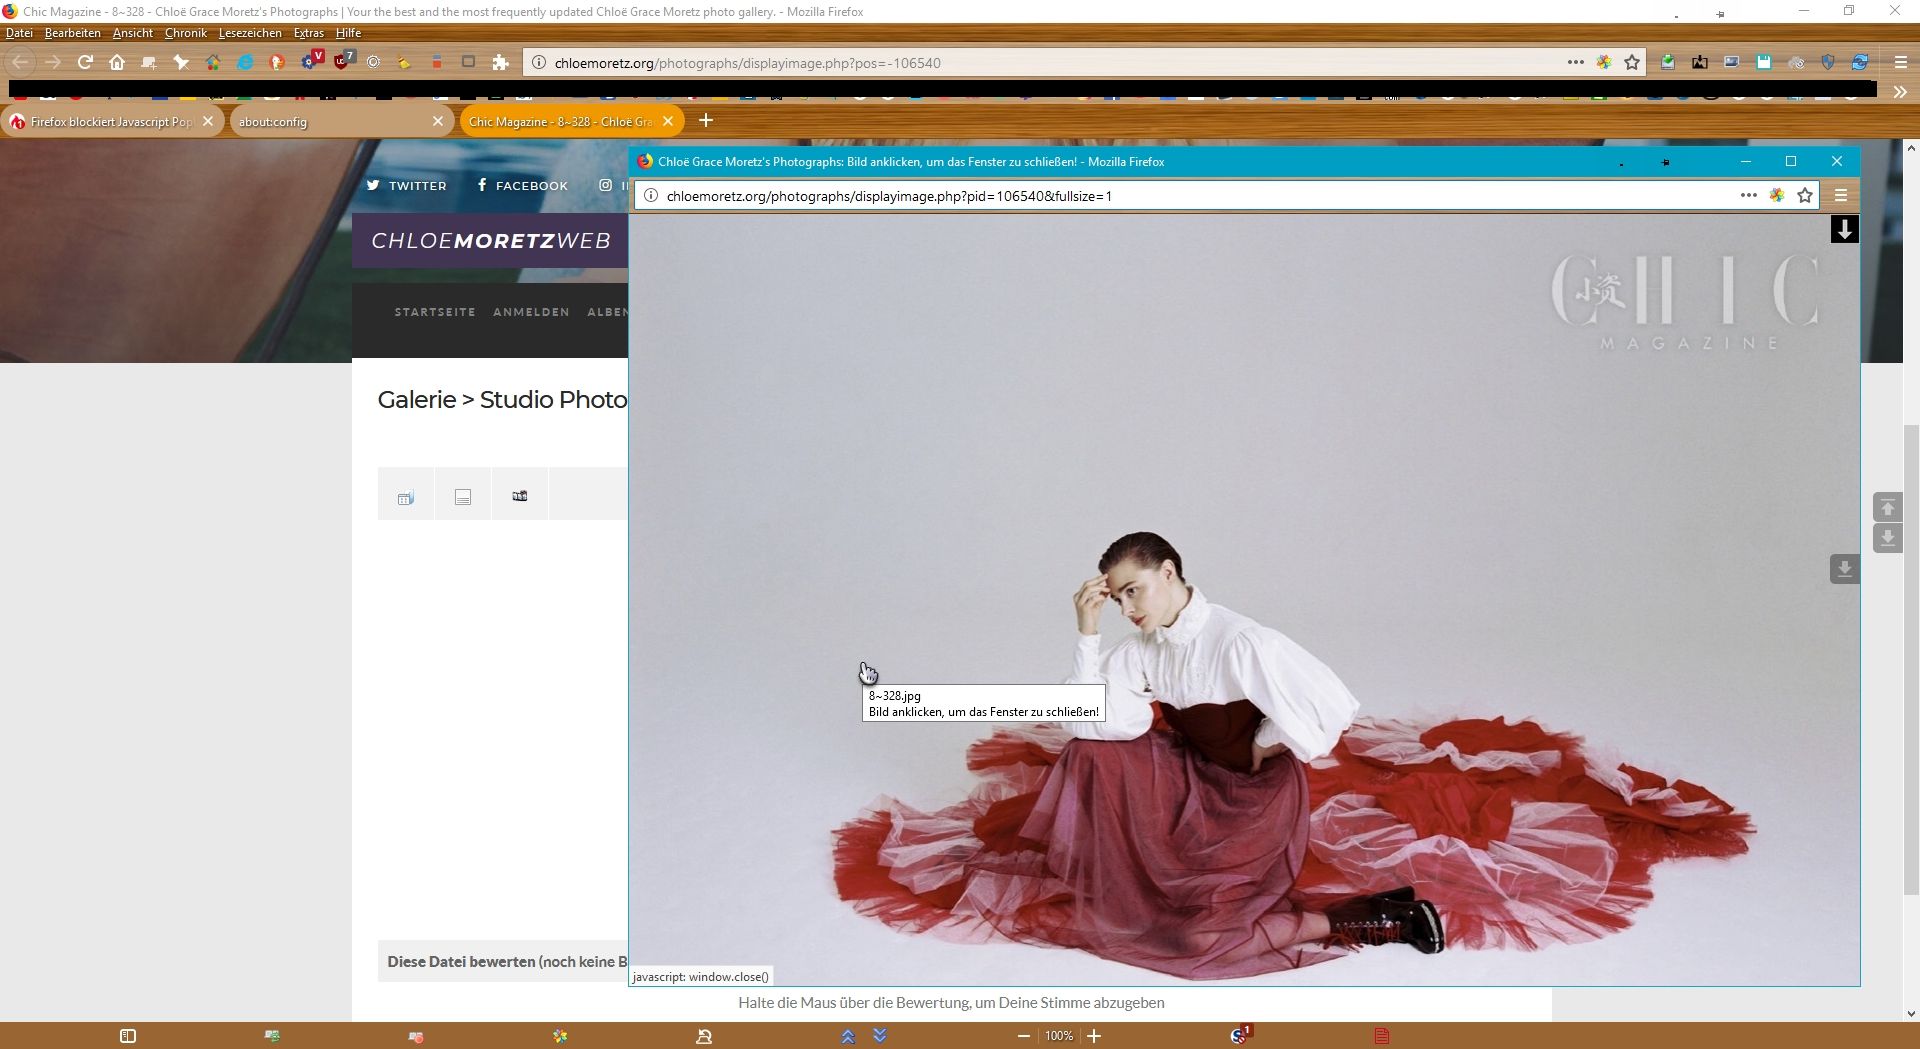Viewport: 1920px width, 1049px height.
Task: Click the black download arrow on the photo
Action: pos(1844,230)
